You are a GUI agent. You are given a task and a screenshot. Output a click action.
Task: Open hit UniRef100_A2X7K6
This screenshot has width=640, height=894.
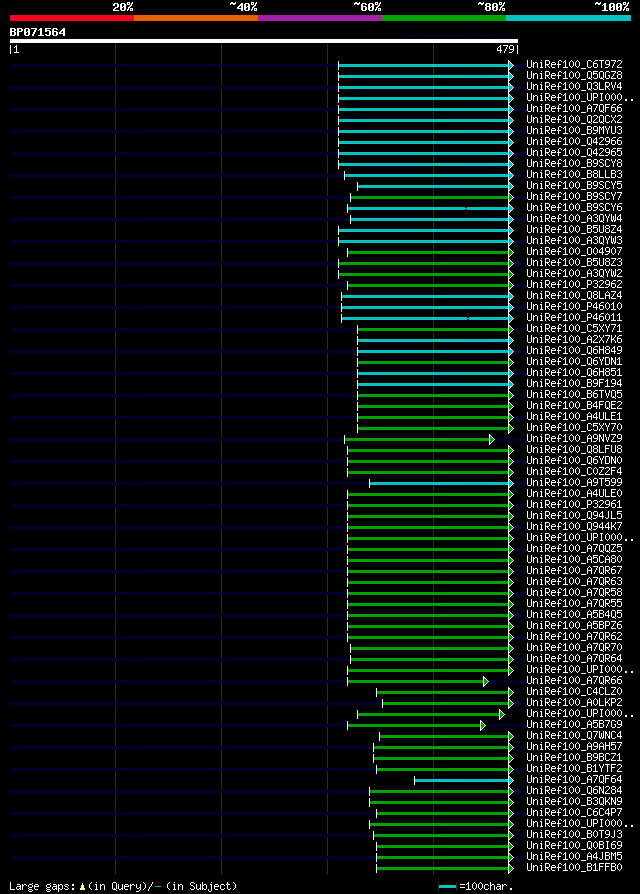574,340
